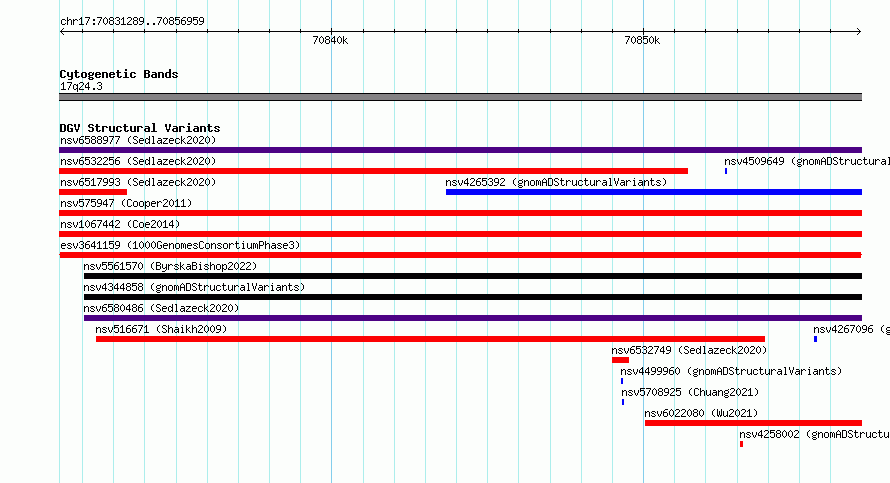Open nsv1067442 (Coe2014) variant label
This screenshot has height=483, width=890.
[120, 224]
